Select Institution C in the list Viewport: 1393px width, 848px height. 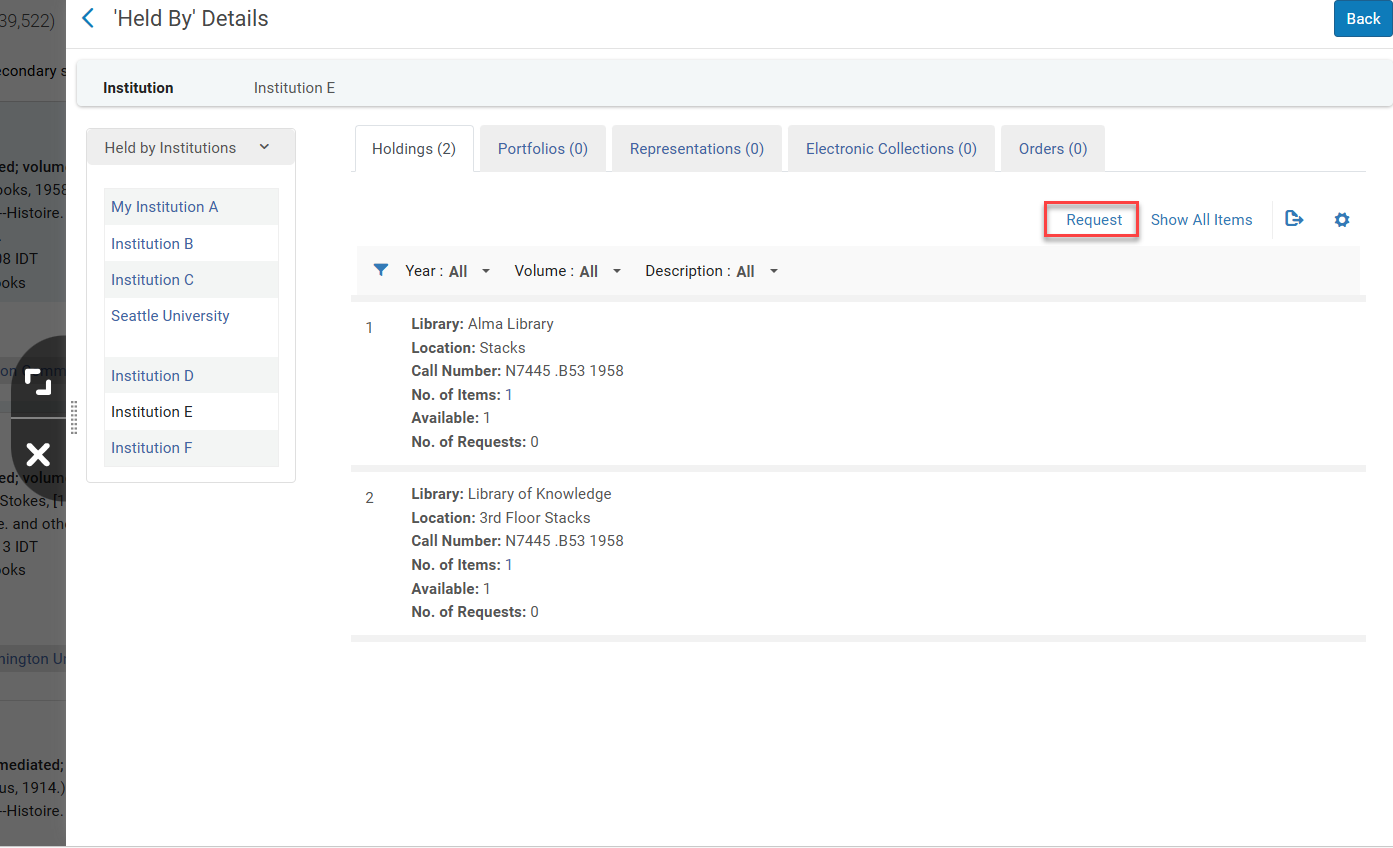[x=191, y=280]
